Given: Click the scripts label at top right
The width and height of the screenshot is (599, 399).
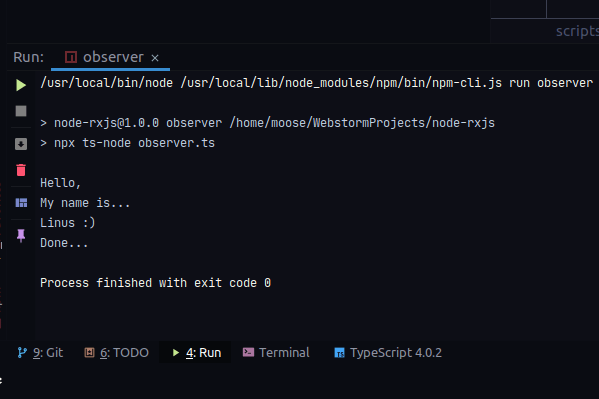Looking at the screenshot, I should point(577,31).
